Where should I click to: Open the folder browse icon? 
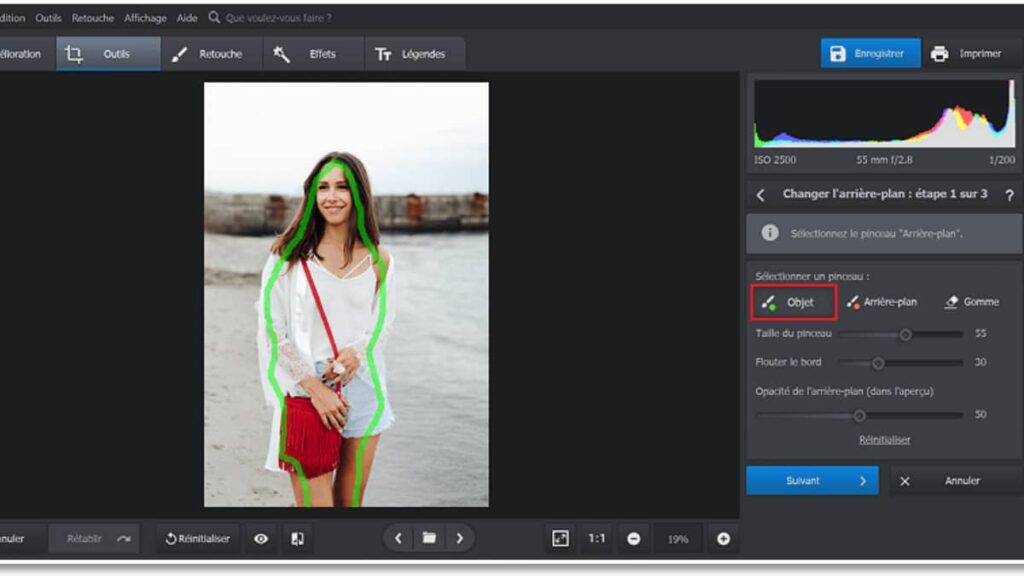429,538
